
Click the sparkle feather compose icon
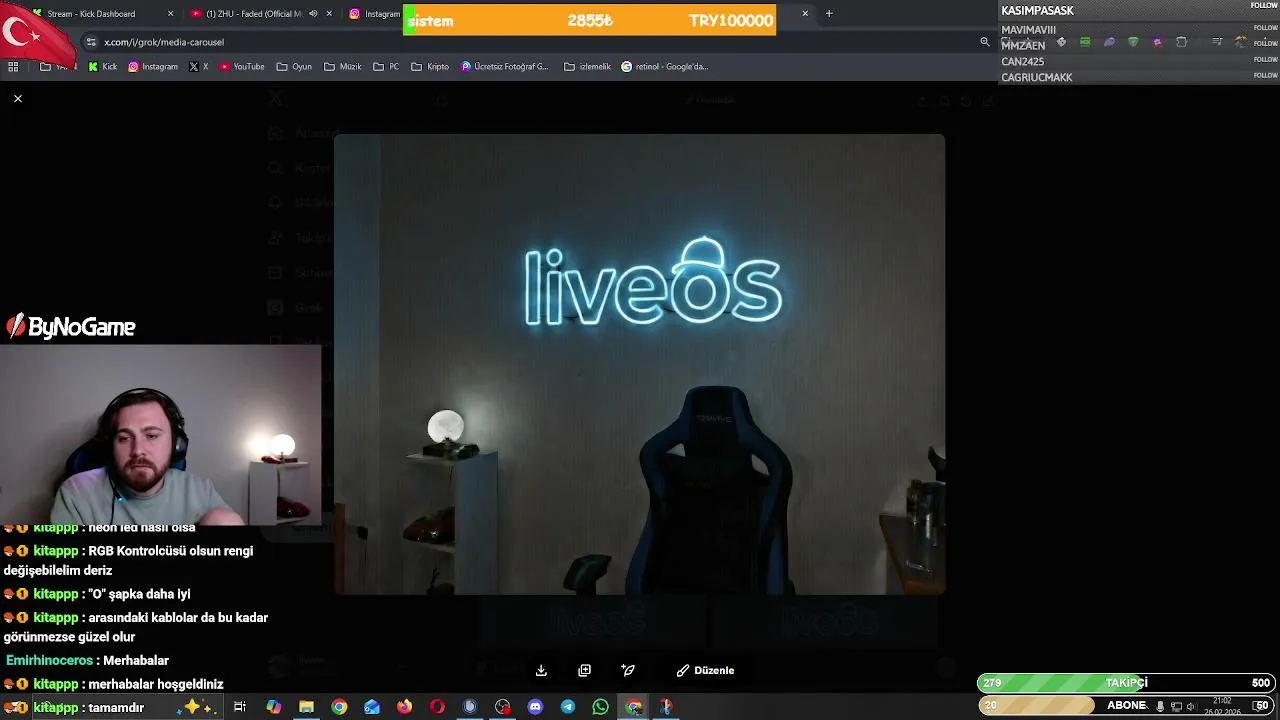click(x=628, y=670)
